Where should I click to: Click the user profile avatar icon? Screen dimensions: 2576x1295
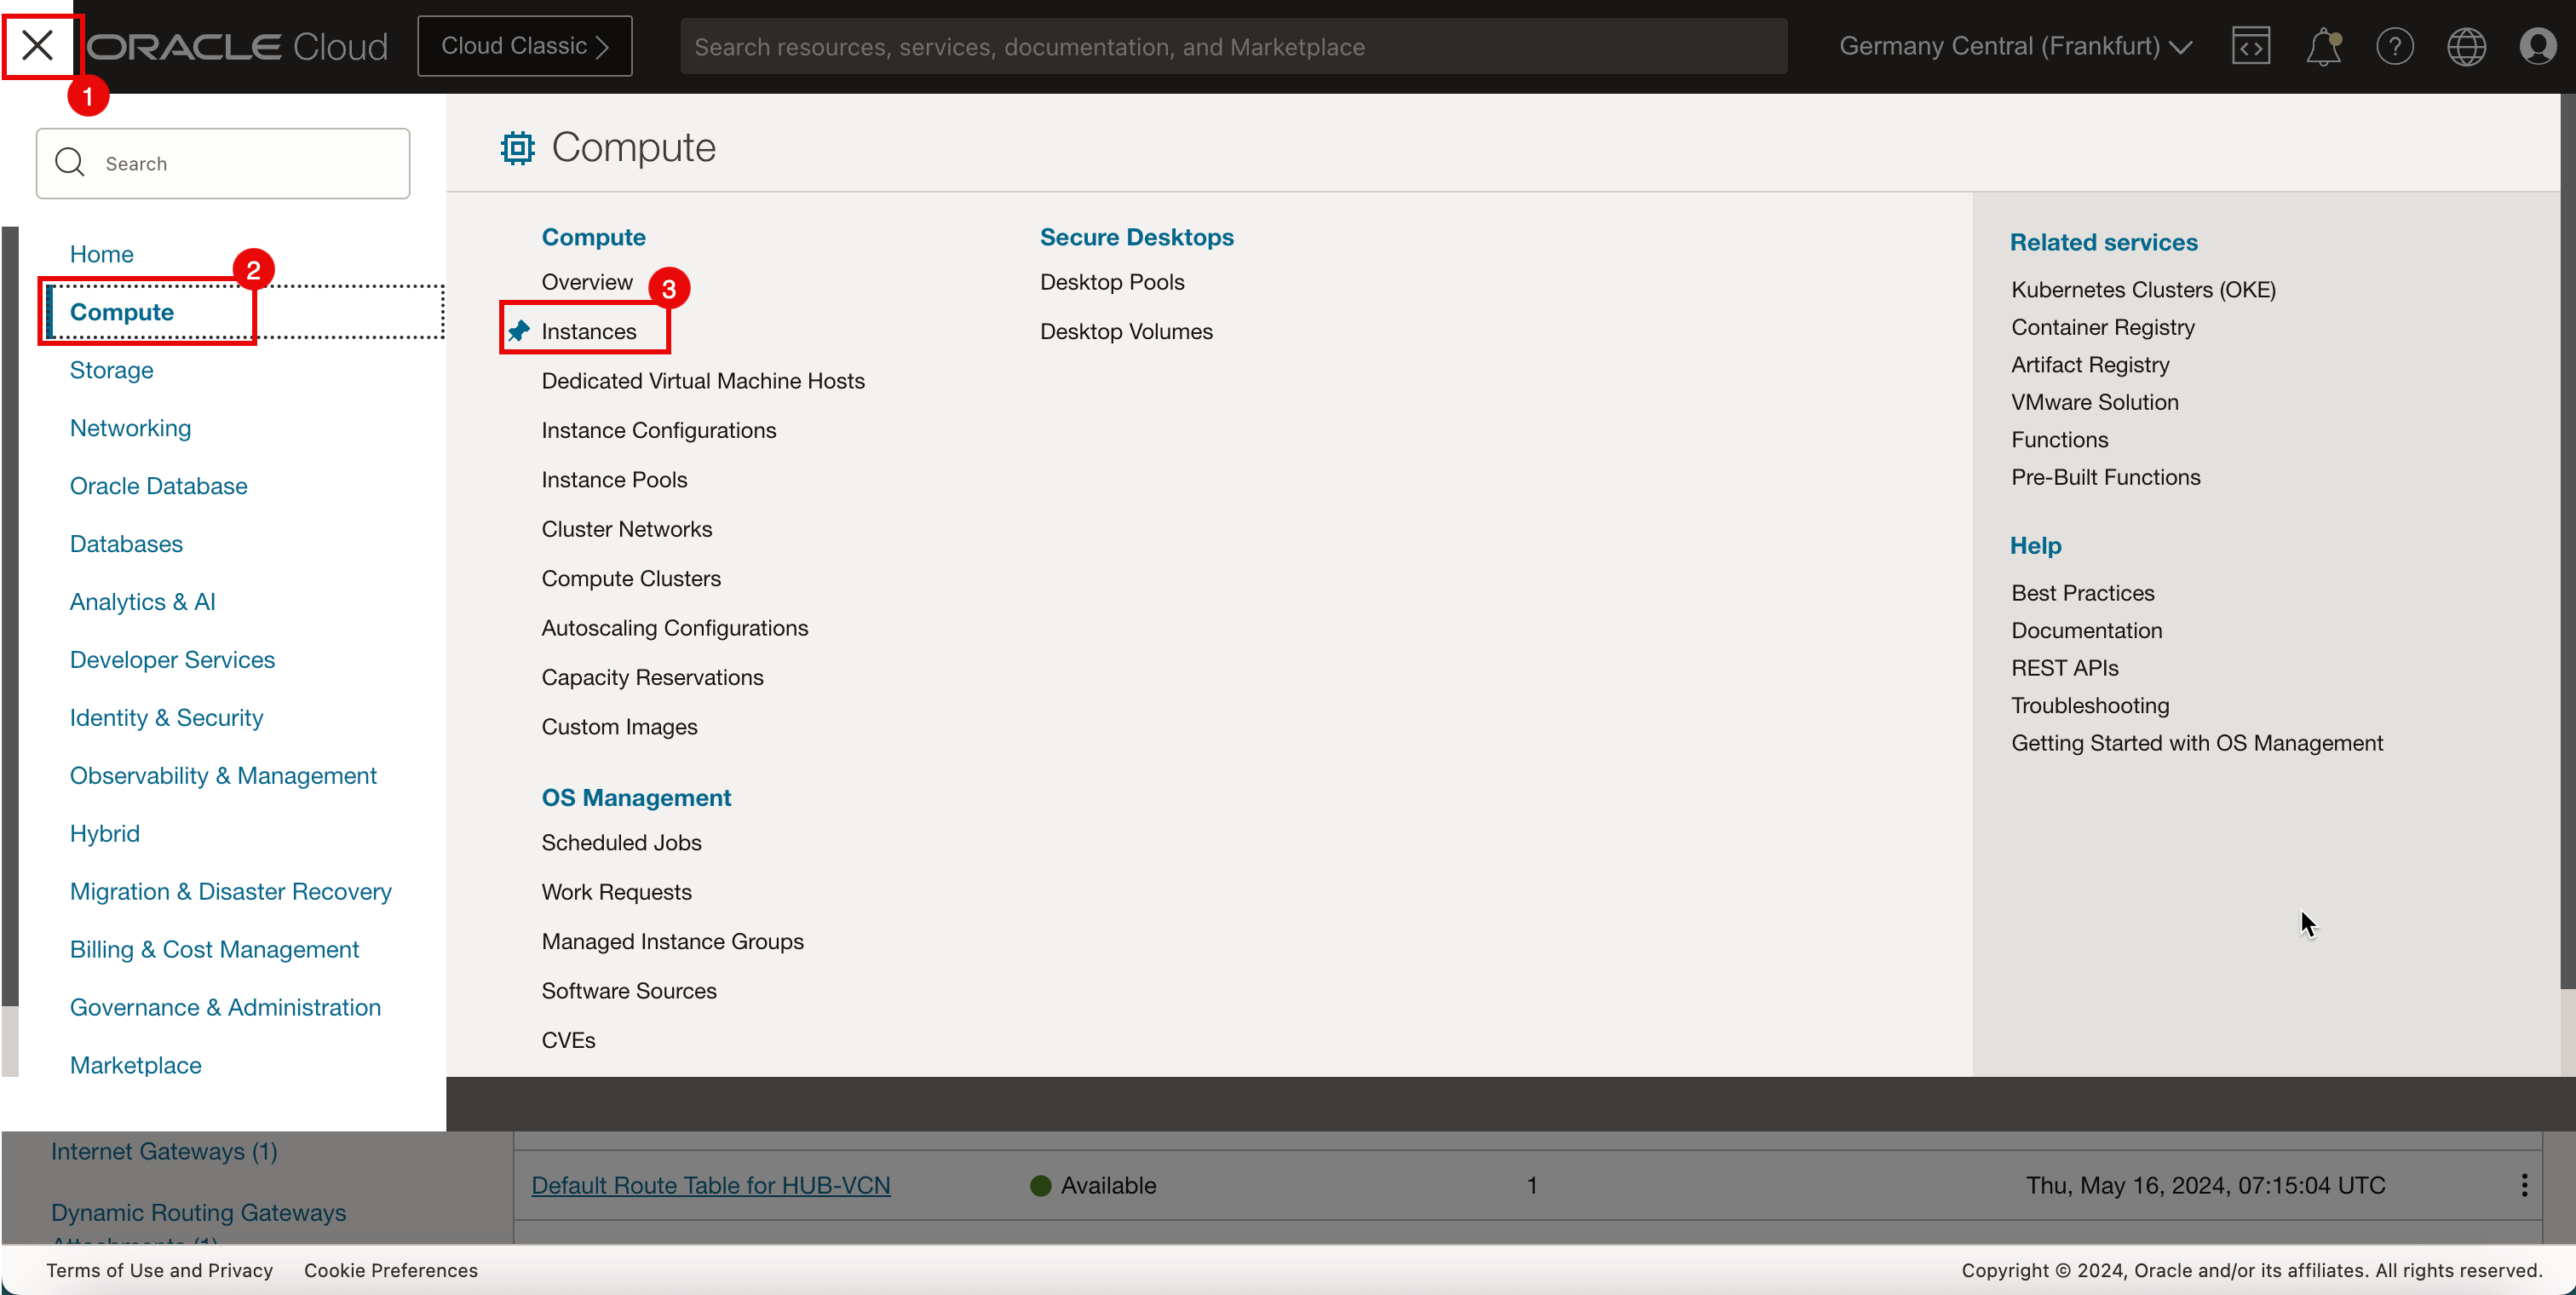tap(2538, 44)
